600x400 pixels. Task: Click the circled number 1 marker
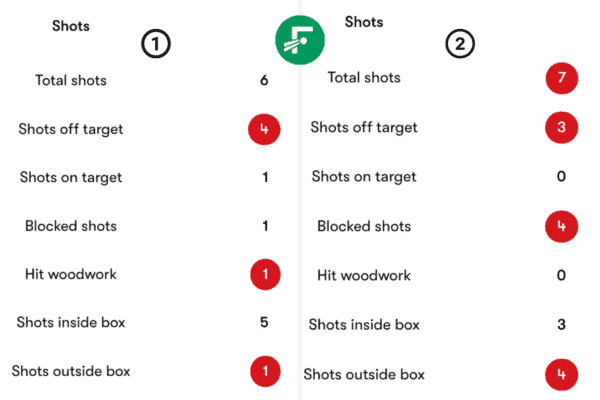156,44
